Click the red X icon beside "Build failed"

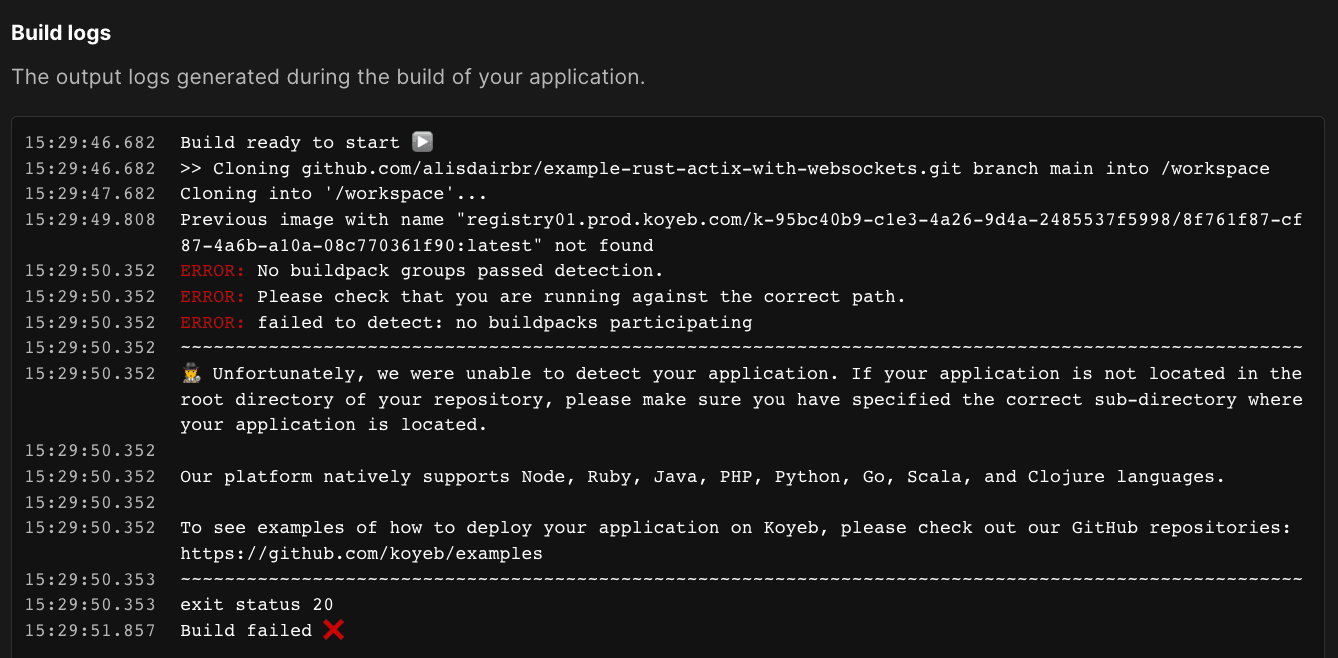coord(333,630)
